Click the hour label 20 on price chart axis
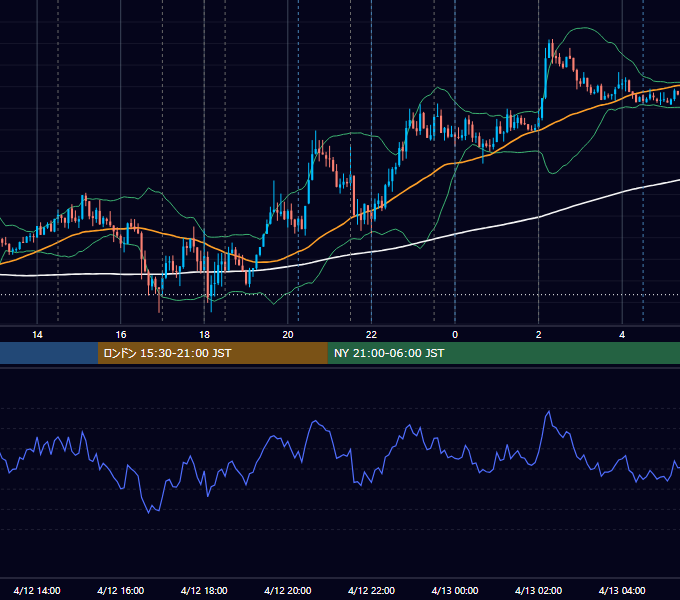This screenshot has width=680, height=600. pyautogui.click(x=288, y=335)
